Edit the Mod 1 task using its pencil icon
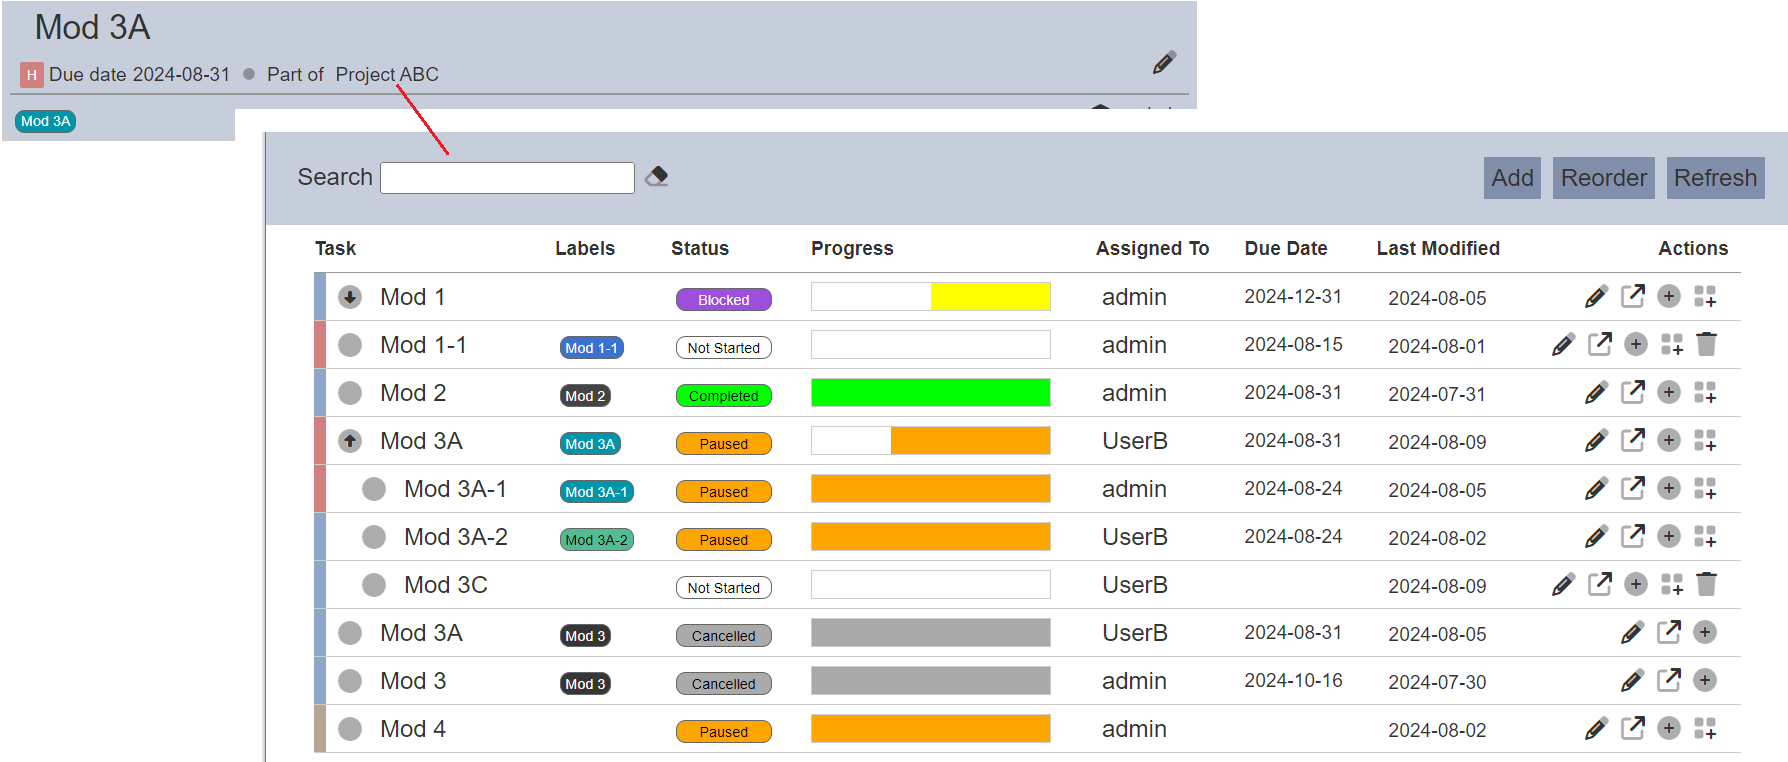Screen dimensions: 1788x762 pos(1596,297)
